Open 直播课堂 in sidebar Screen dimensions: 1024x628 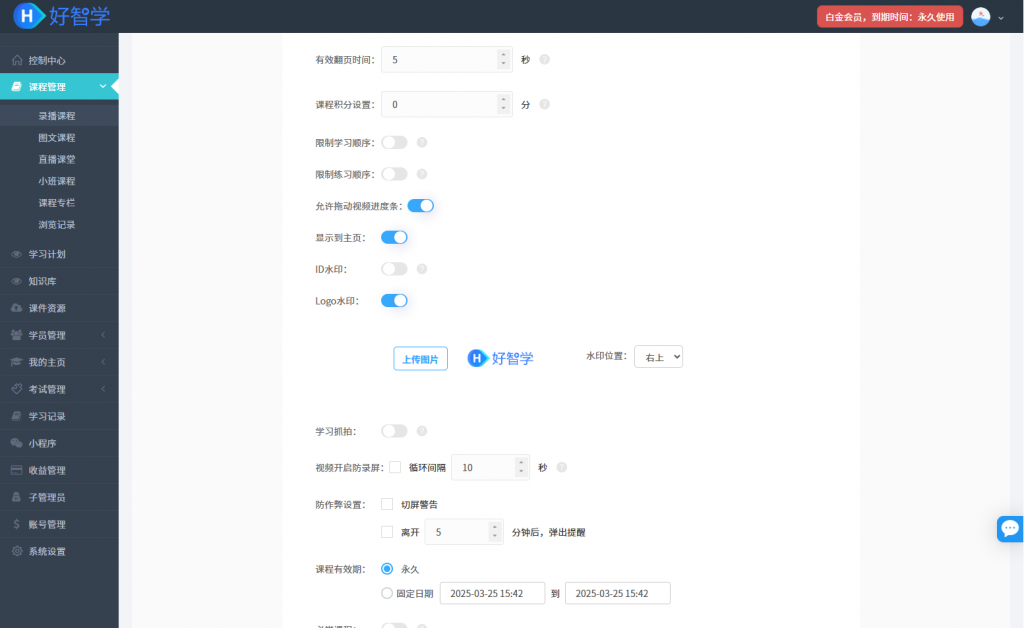click(x=57, y=159)
